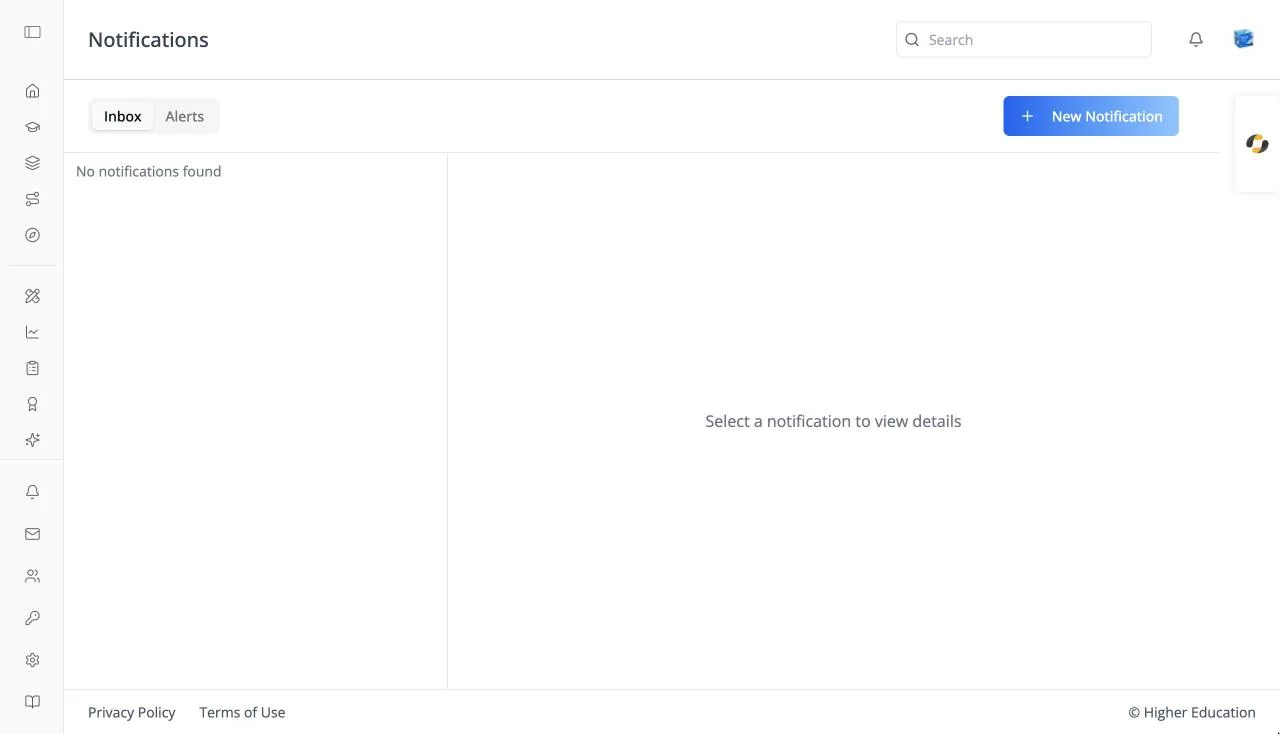This screenshot has height=734, width=1280.
Task: Open the graduation cap icon in sidebar
Action: pyautogui.click(x=32, y=127)
